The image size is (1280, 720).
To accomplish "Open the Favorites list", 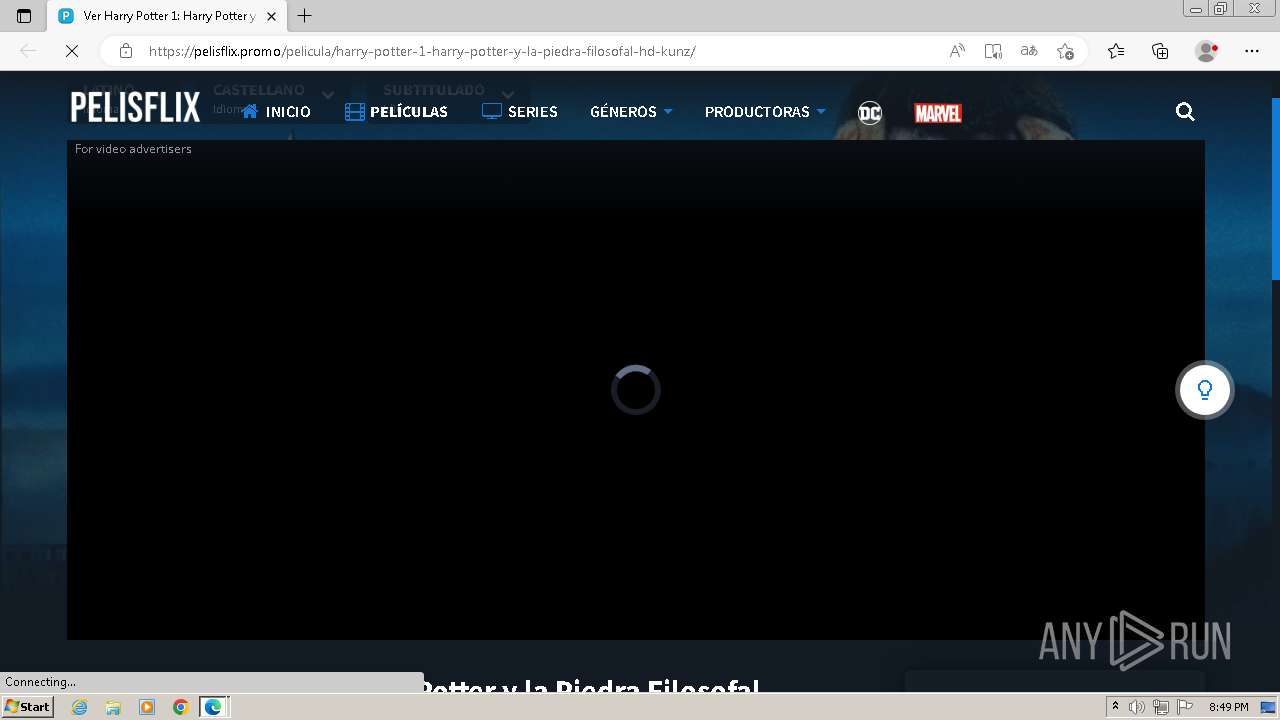I will coord(1116,51).
